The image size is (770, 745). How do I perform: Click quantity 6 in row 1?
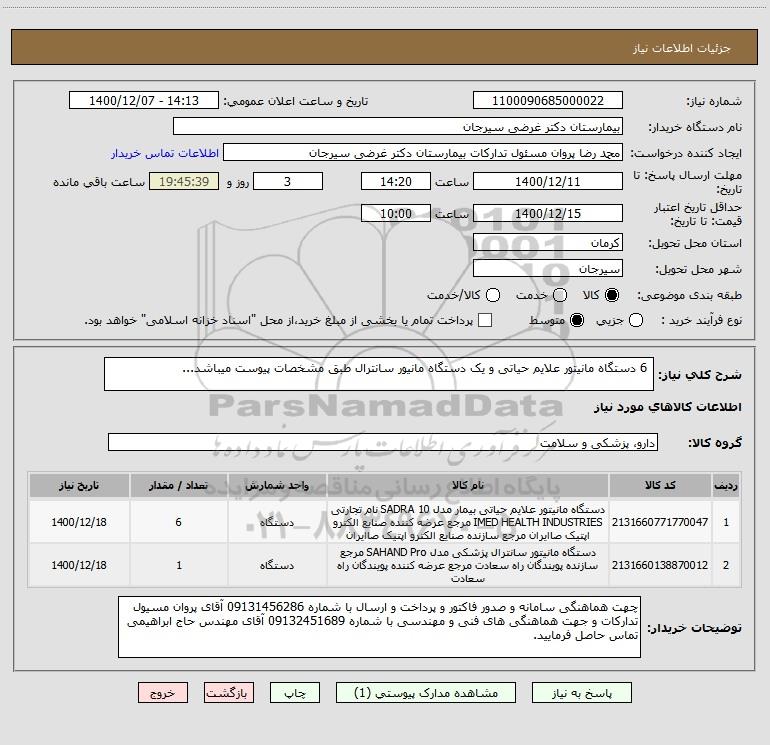pyautogui.click(x=178, y=522)
